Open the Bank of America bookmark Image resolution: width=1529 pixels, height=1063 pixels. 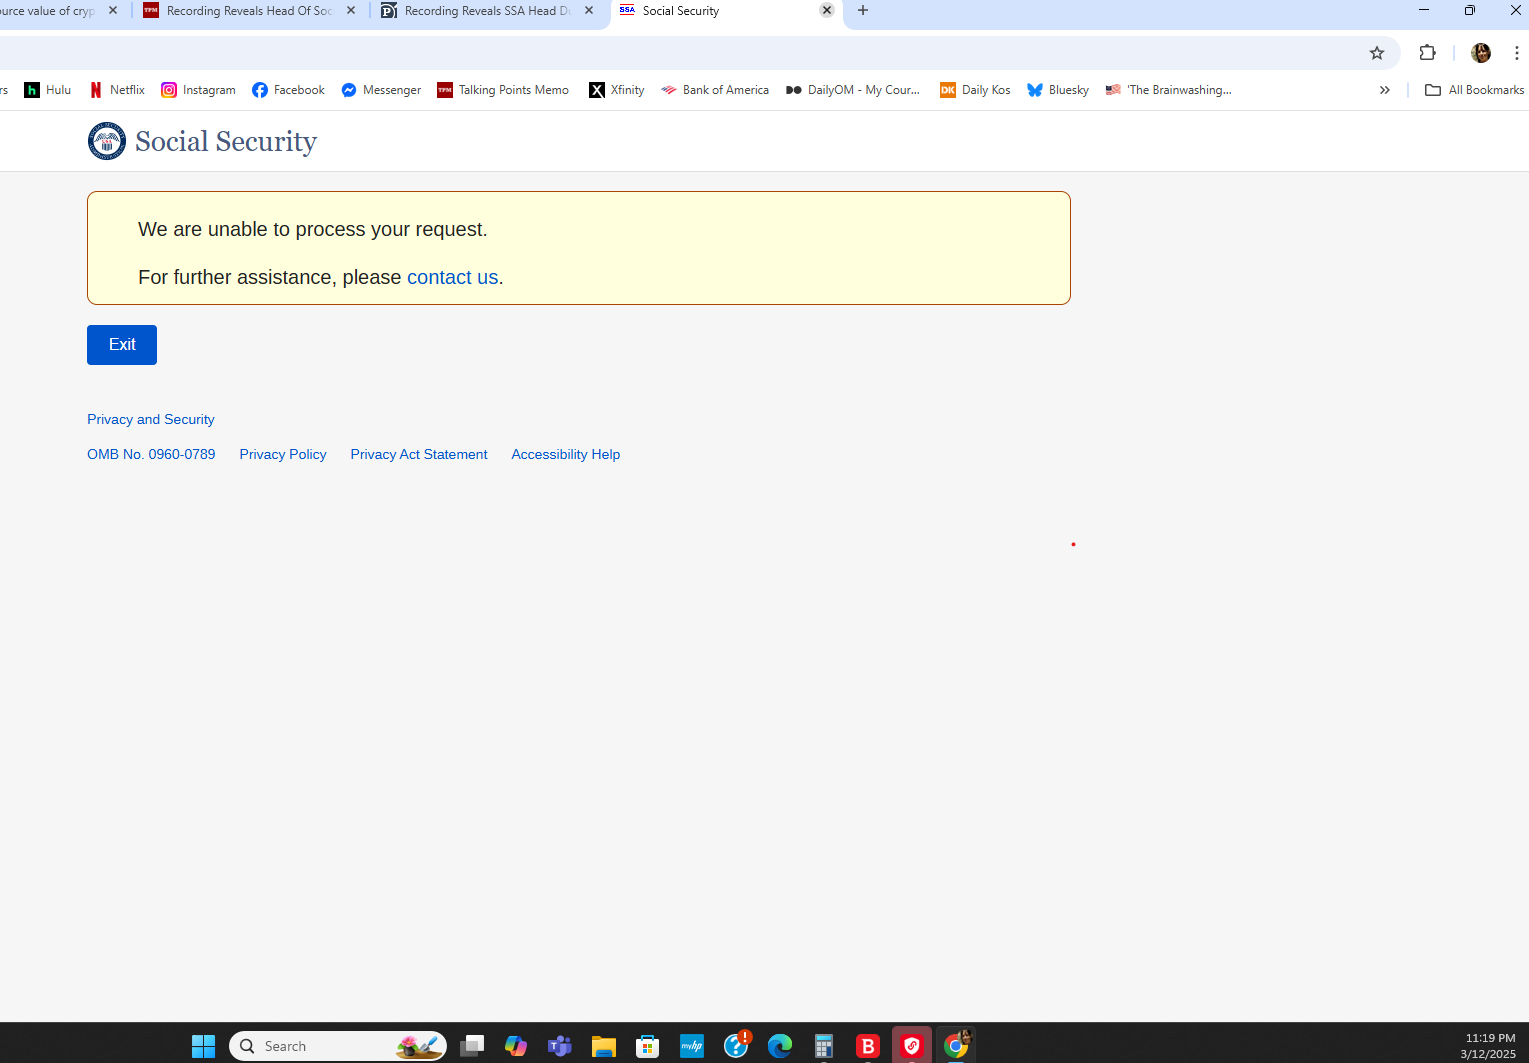(715, 90)
